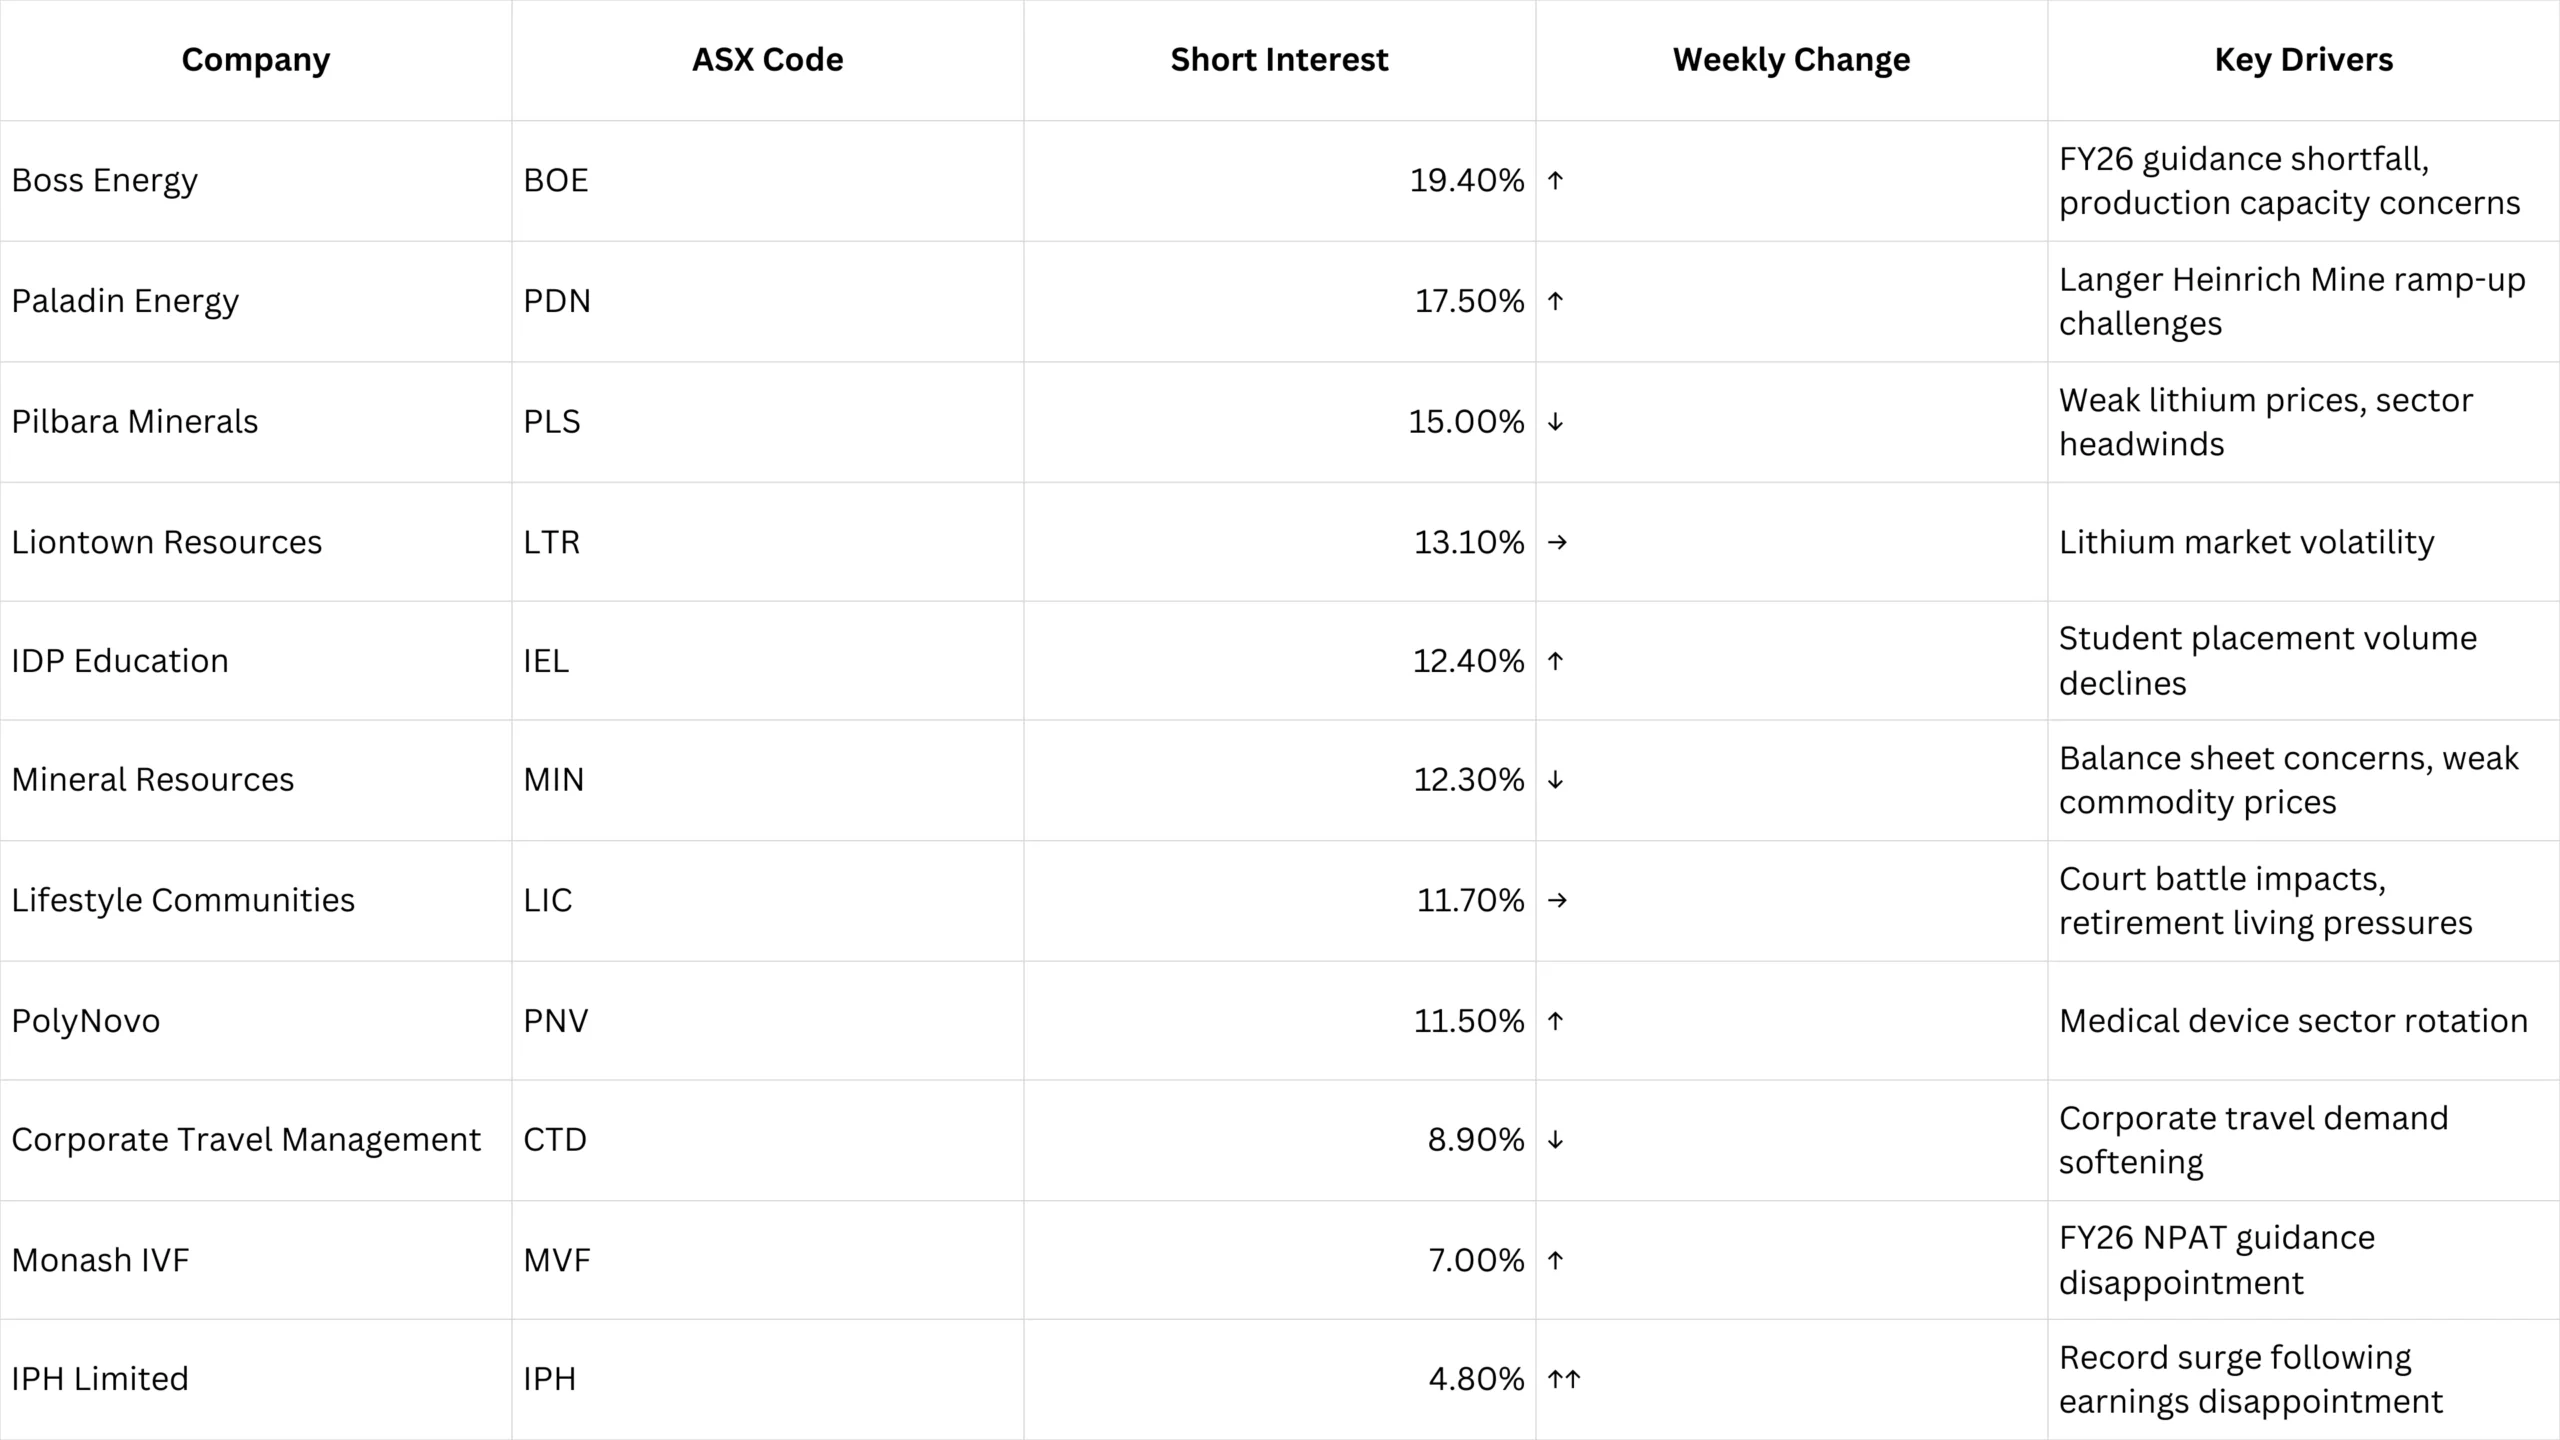Select the BOE ticker code cell

(556, 181)
